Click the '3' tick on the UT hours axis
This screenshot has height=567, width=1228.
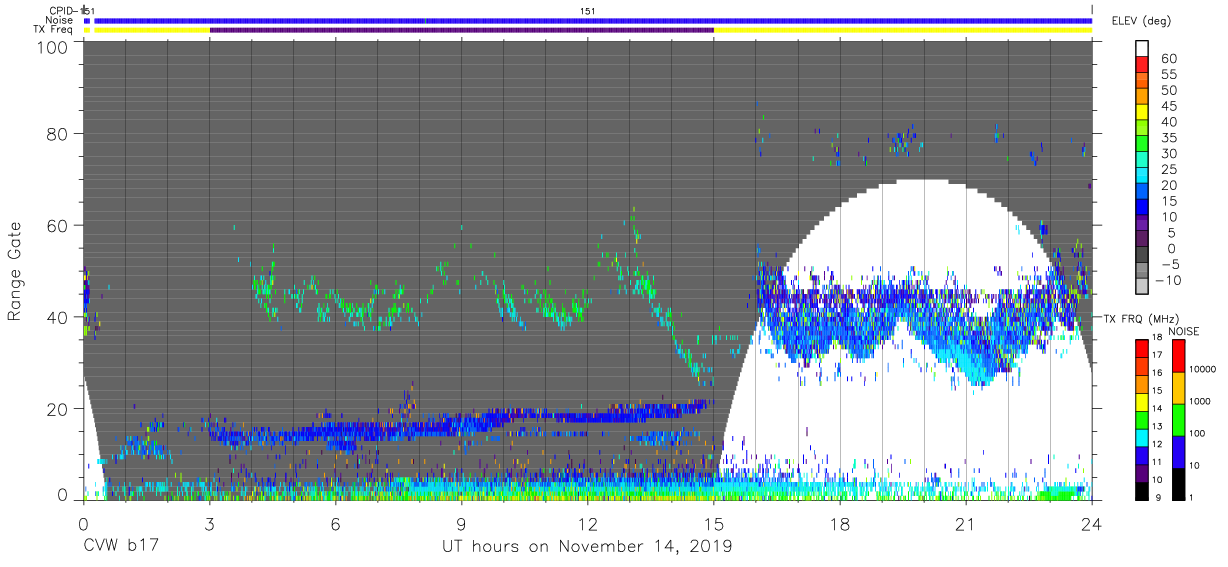(x=209, y=522)
